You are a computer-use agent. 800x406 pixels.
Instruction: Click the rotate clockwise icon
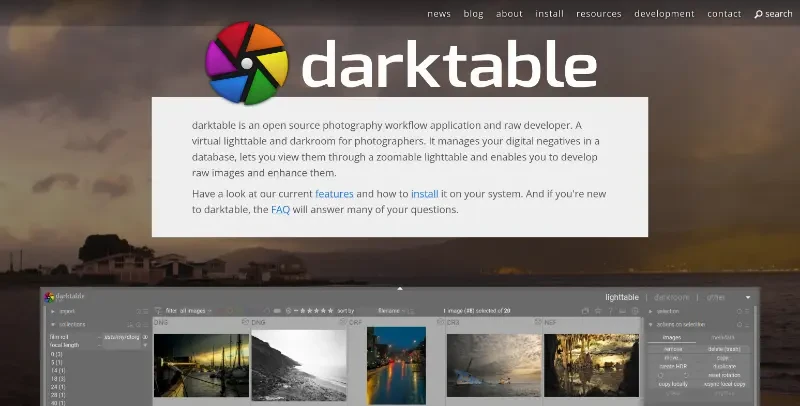click(x=686, y=375)
